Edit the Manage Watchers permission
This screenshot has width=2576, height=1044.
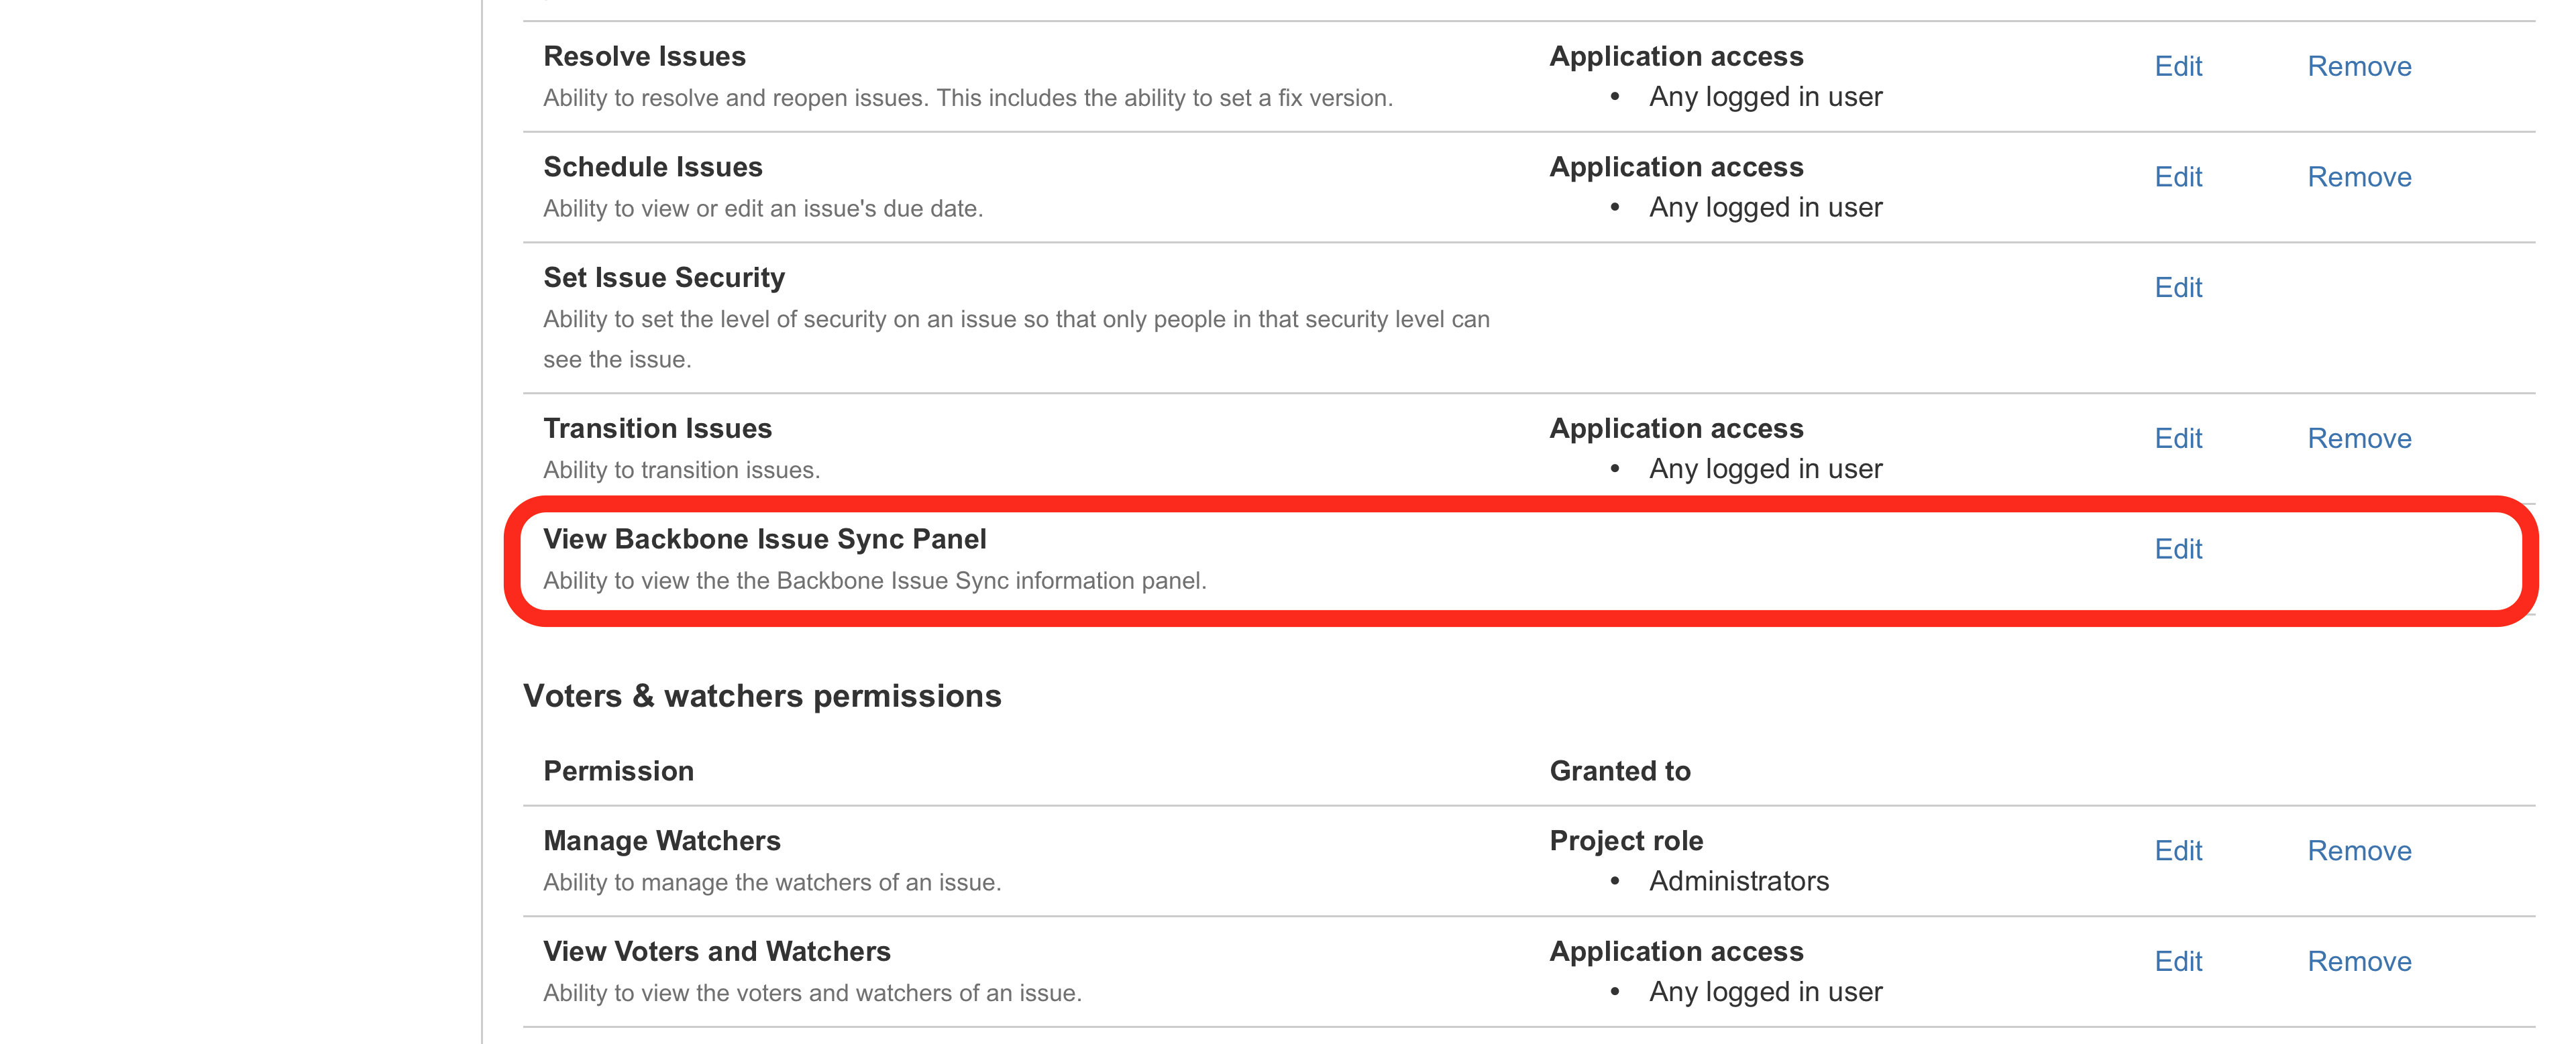(x=2178, y=851)
